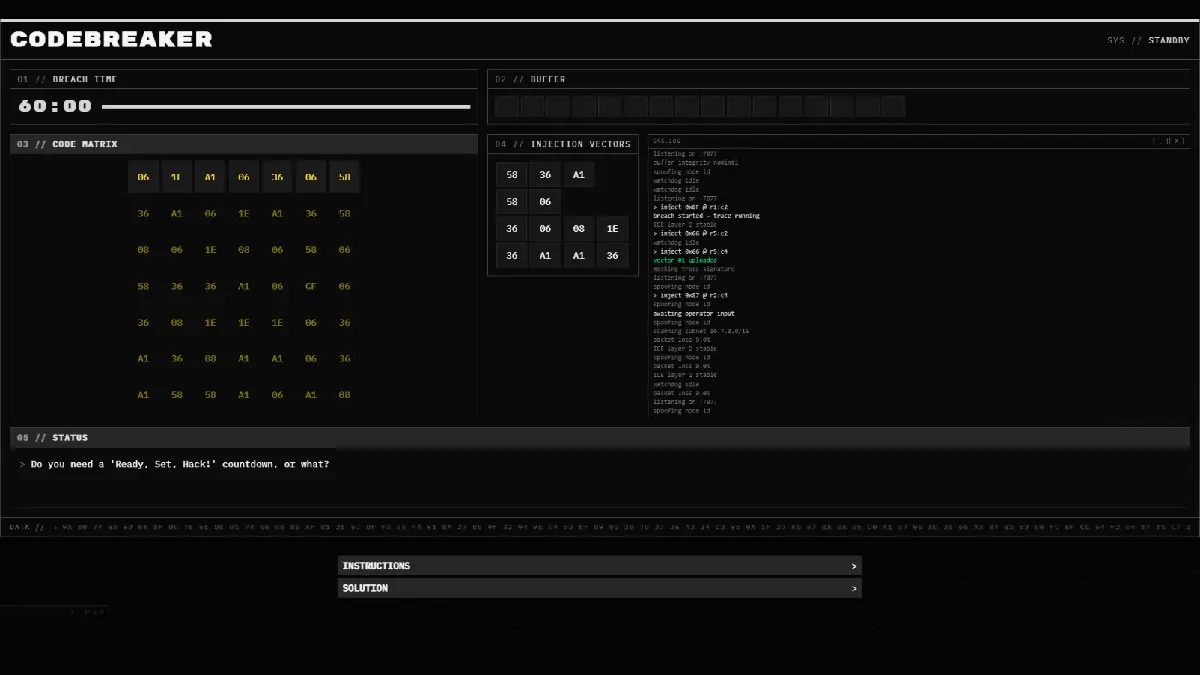Click the STATUS panel header

click(x=600, y=438)
